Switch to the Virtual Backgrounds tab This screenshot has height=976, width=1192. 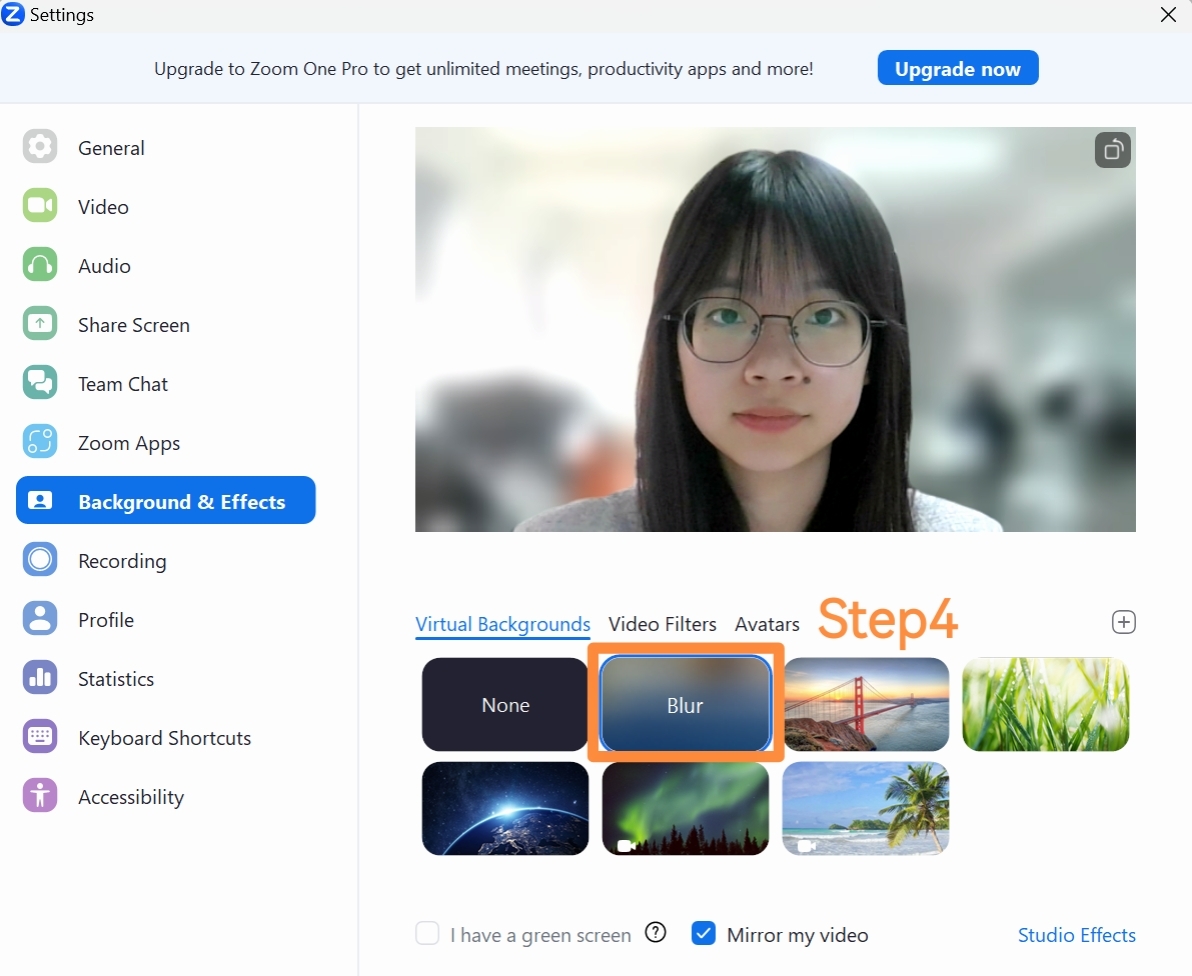(502, 624)
